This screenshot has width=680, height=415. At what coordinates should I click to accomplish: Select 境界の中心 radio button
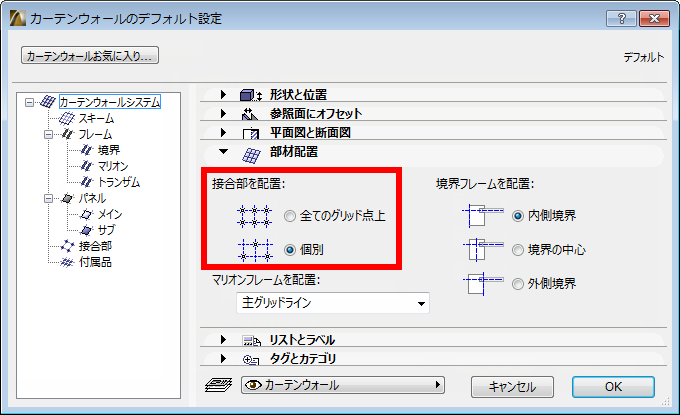(x=518, y=250)
